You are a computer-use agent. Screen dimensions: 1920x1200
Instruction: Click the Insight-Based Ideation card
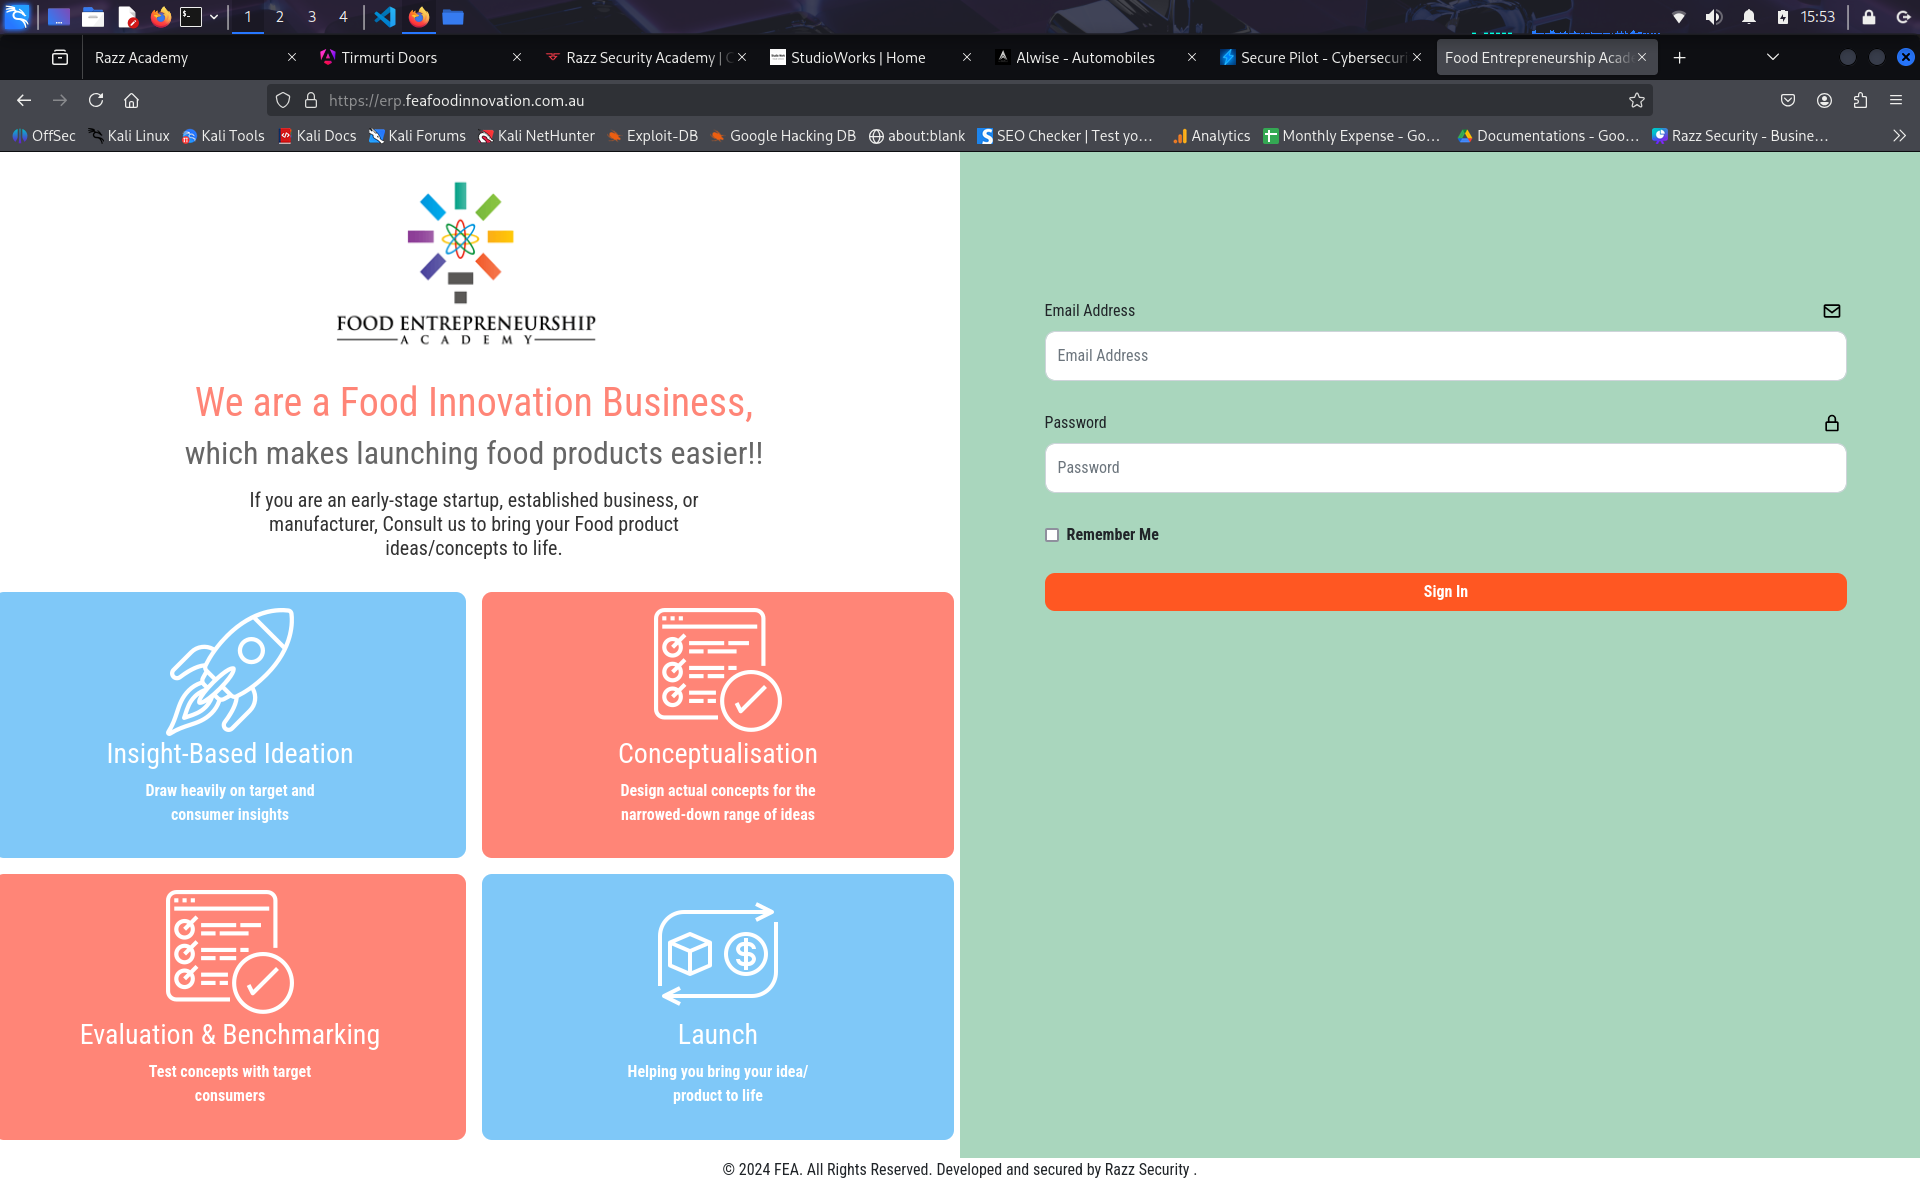tap(232, 725)
